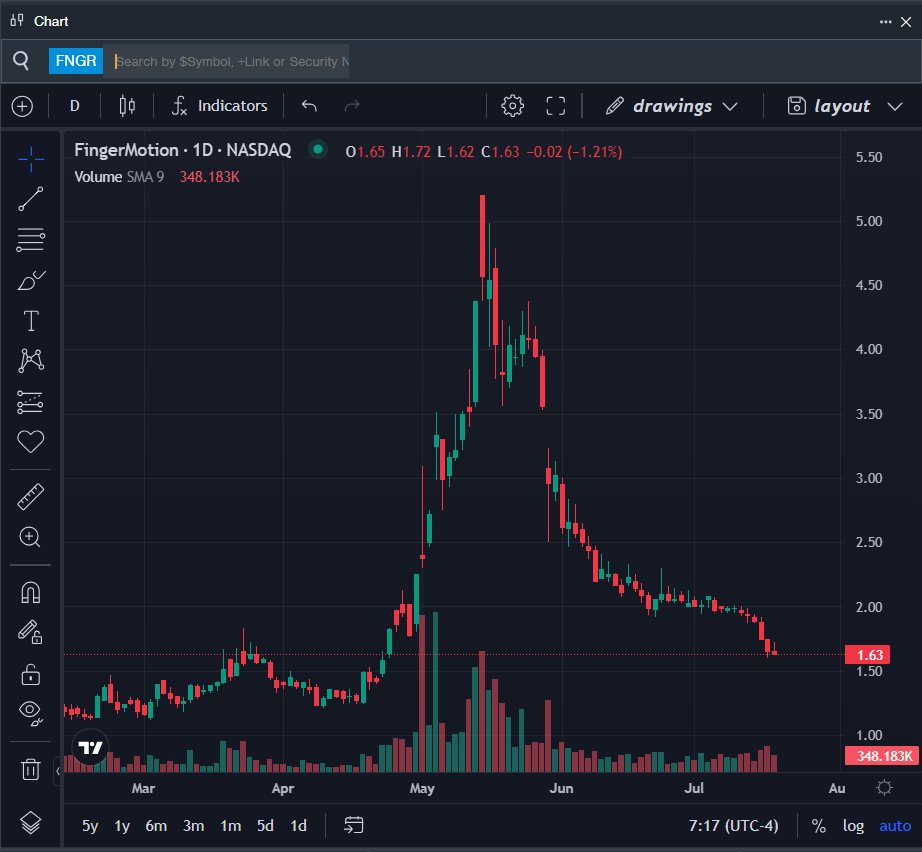Select the brush drawing tool

click(31, 281)
